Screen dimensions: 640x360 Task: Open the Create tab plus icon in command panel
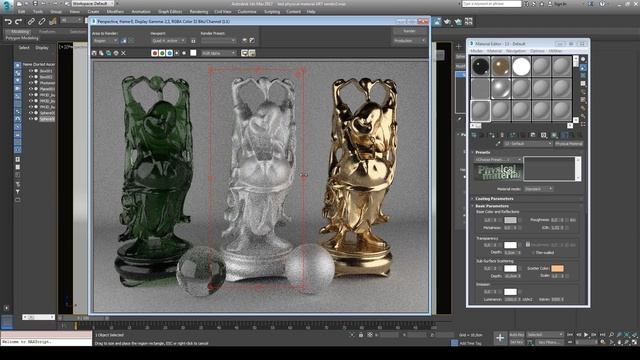(459, 47)
